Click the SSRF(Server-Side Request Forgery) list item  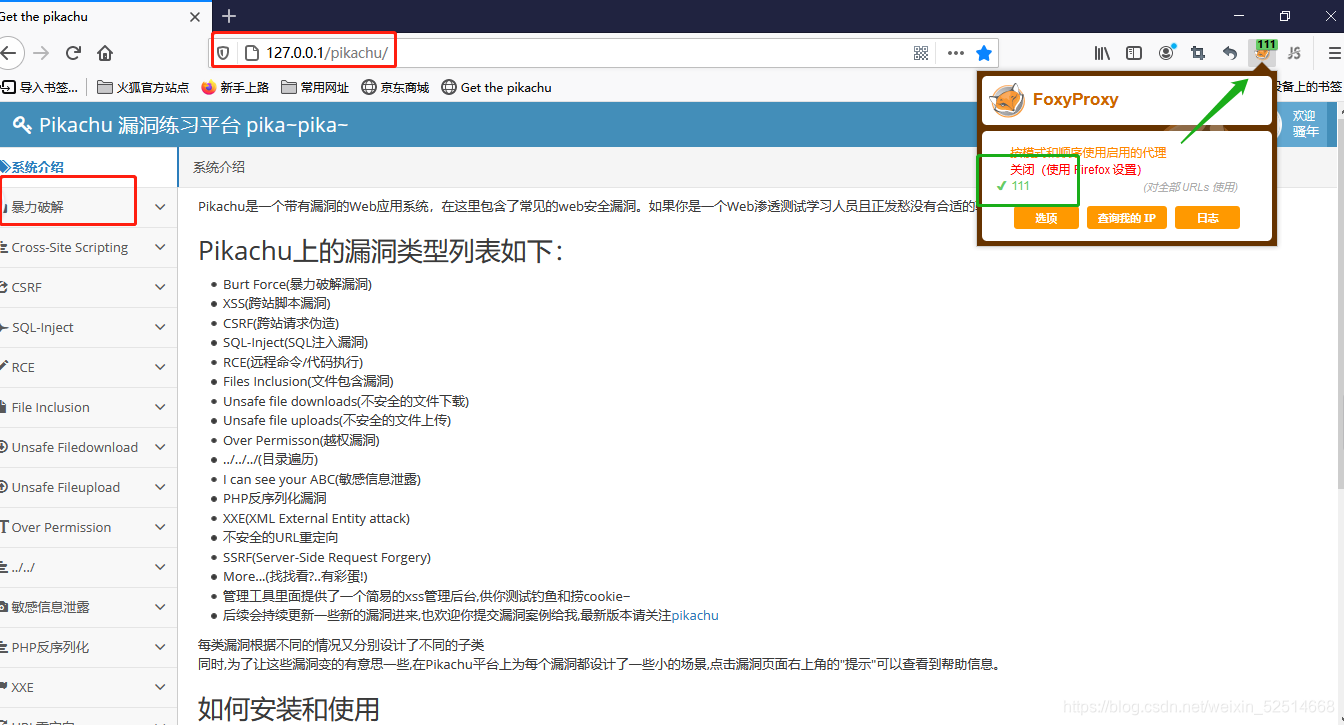click(327, 557)
